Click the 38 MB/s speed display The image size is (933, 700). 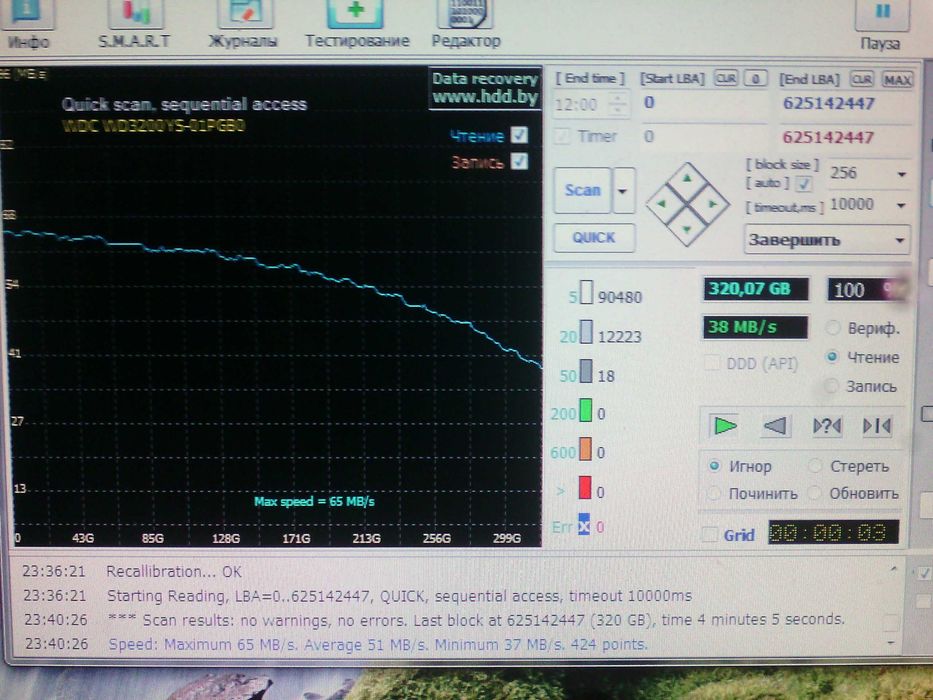pos(755,327)
